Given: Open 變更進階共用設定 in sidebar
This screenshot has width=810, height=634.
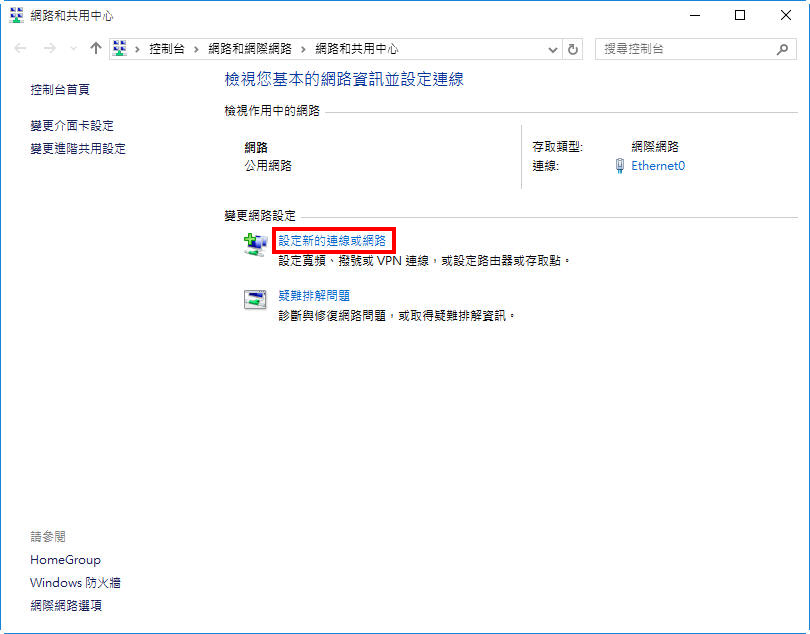Looking at the screenshot, I should click(x=78, y=148).
